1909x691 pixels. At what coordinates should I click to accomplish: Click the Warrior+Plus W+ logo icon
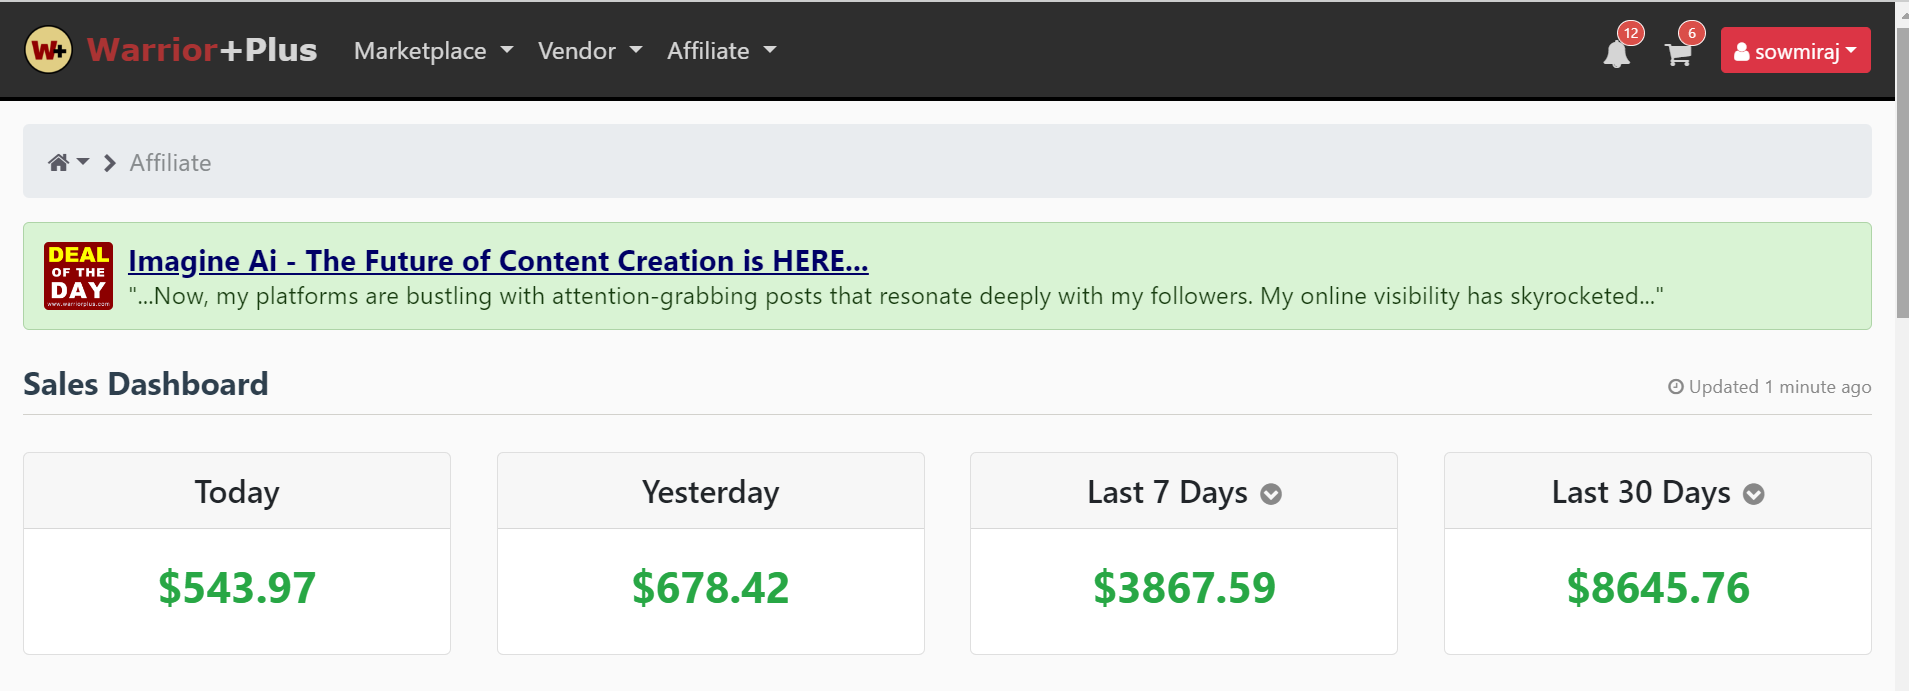coord(48,50)
